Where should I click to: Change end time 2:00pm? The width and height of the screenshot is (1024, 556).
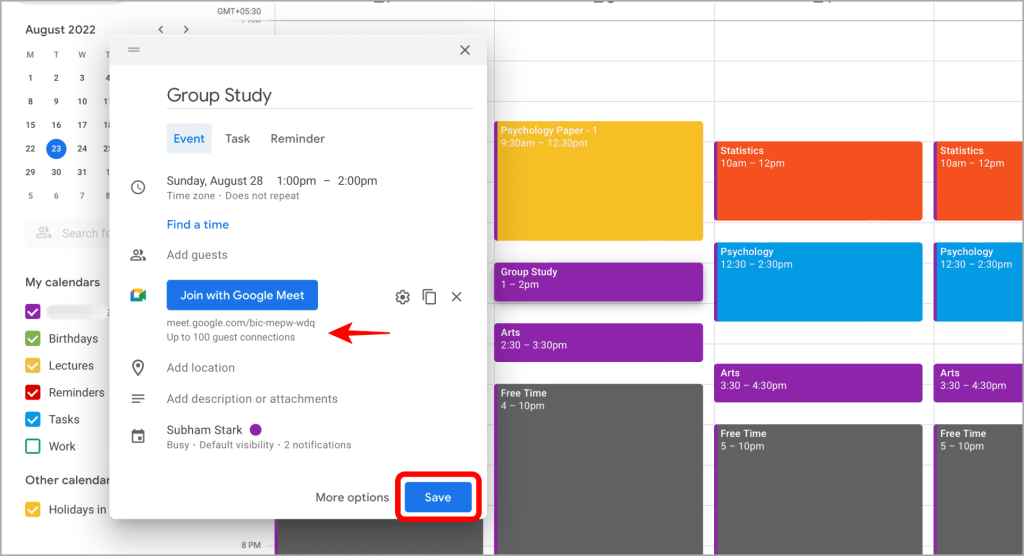357,181
